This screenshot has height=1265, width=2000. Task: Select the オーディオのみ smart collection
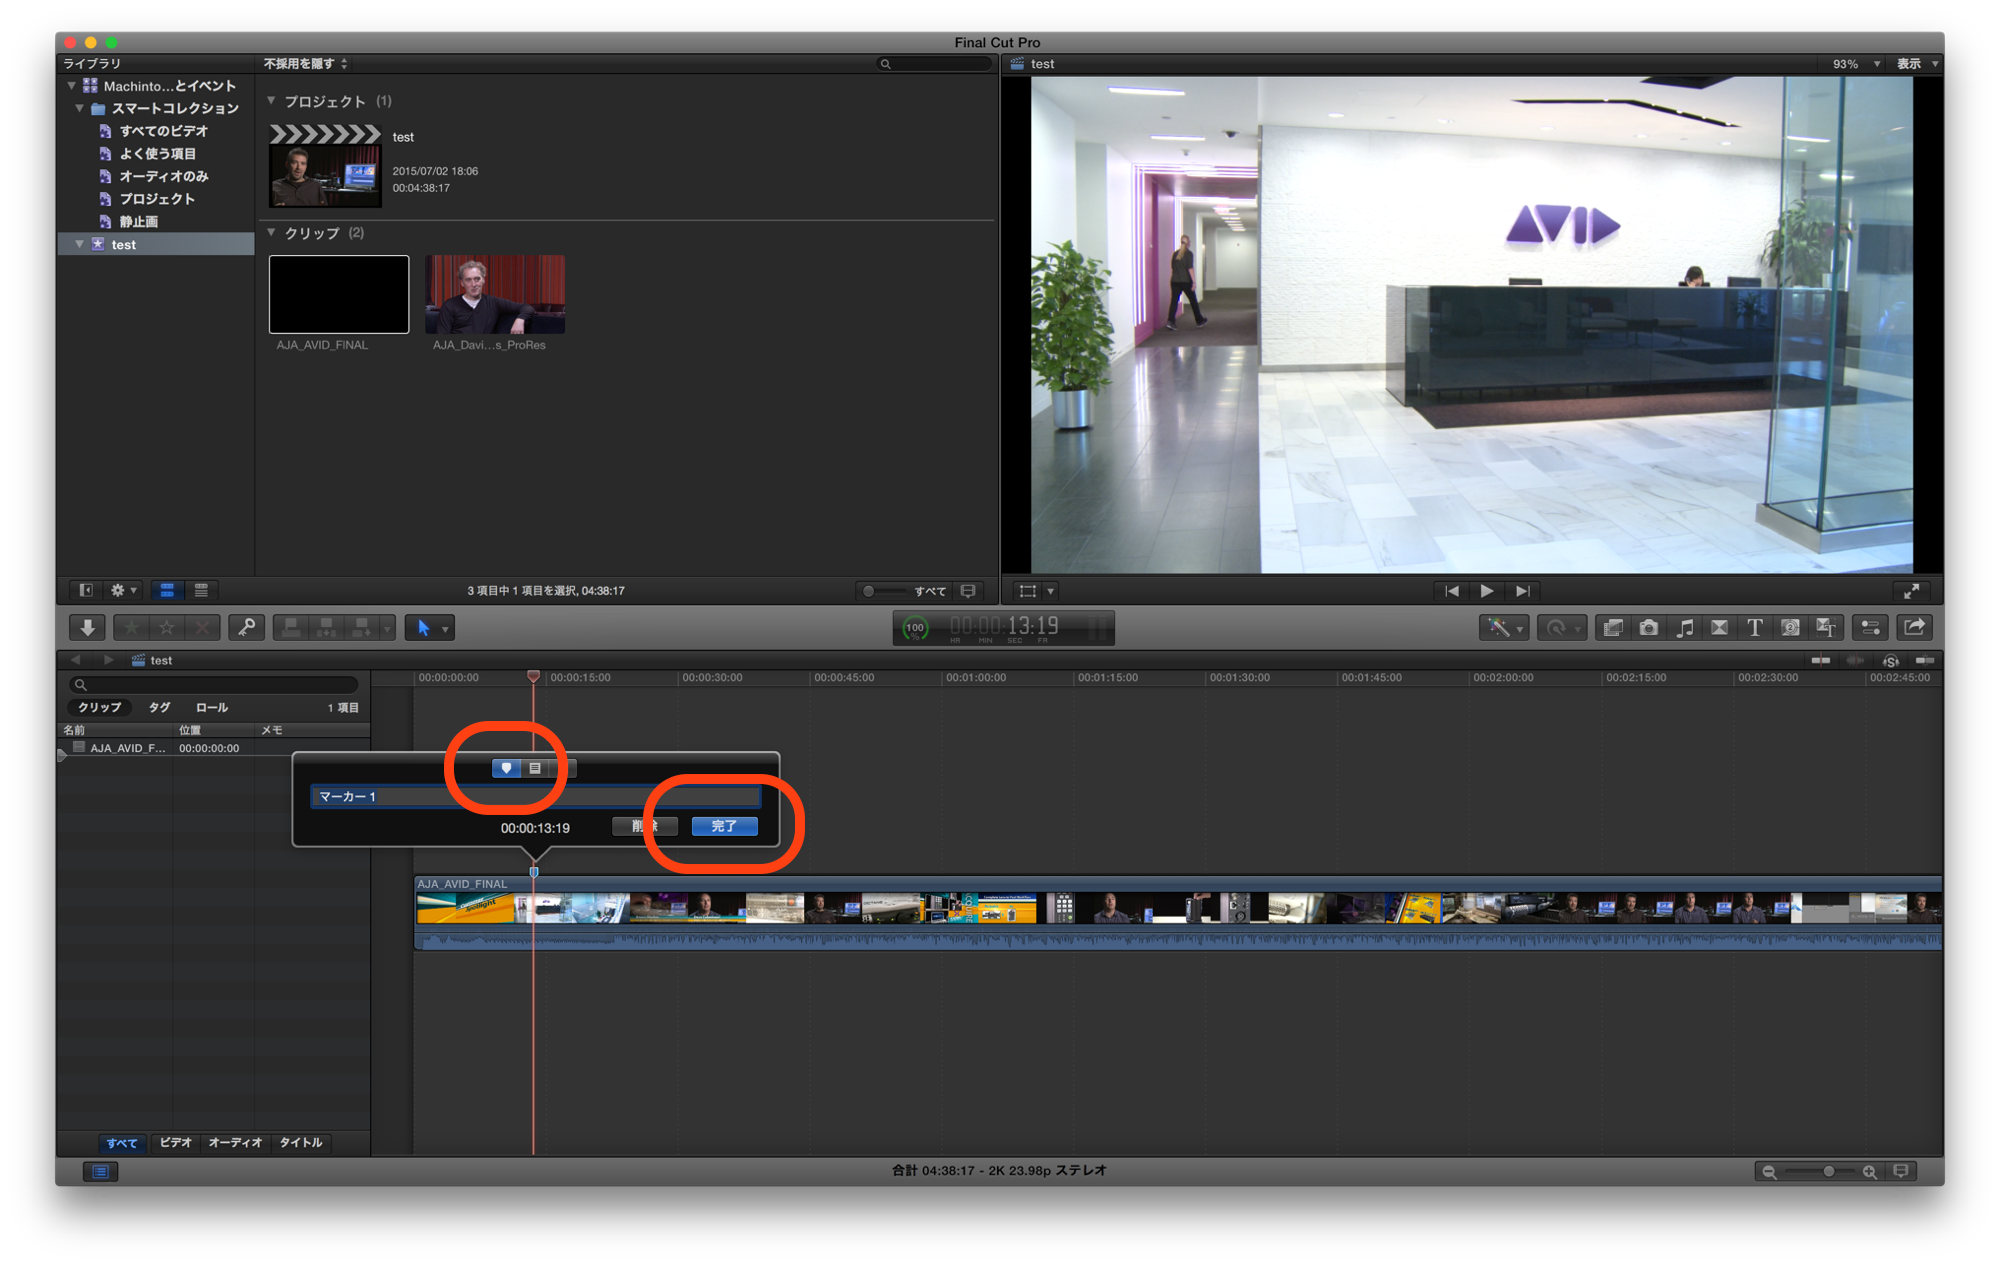tap(163, 176)
